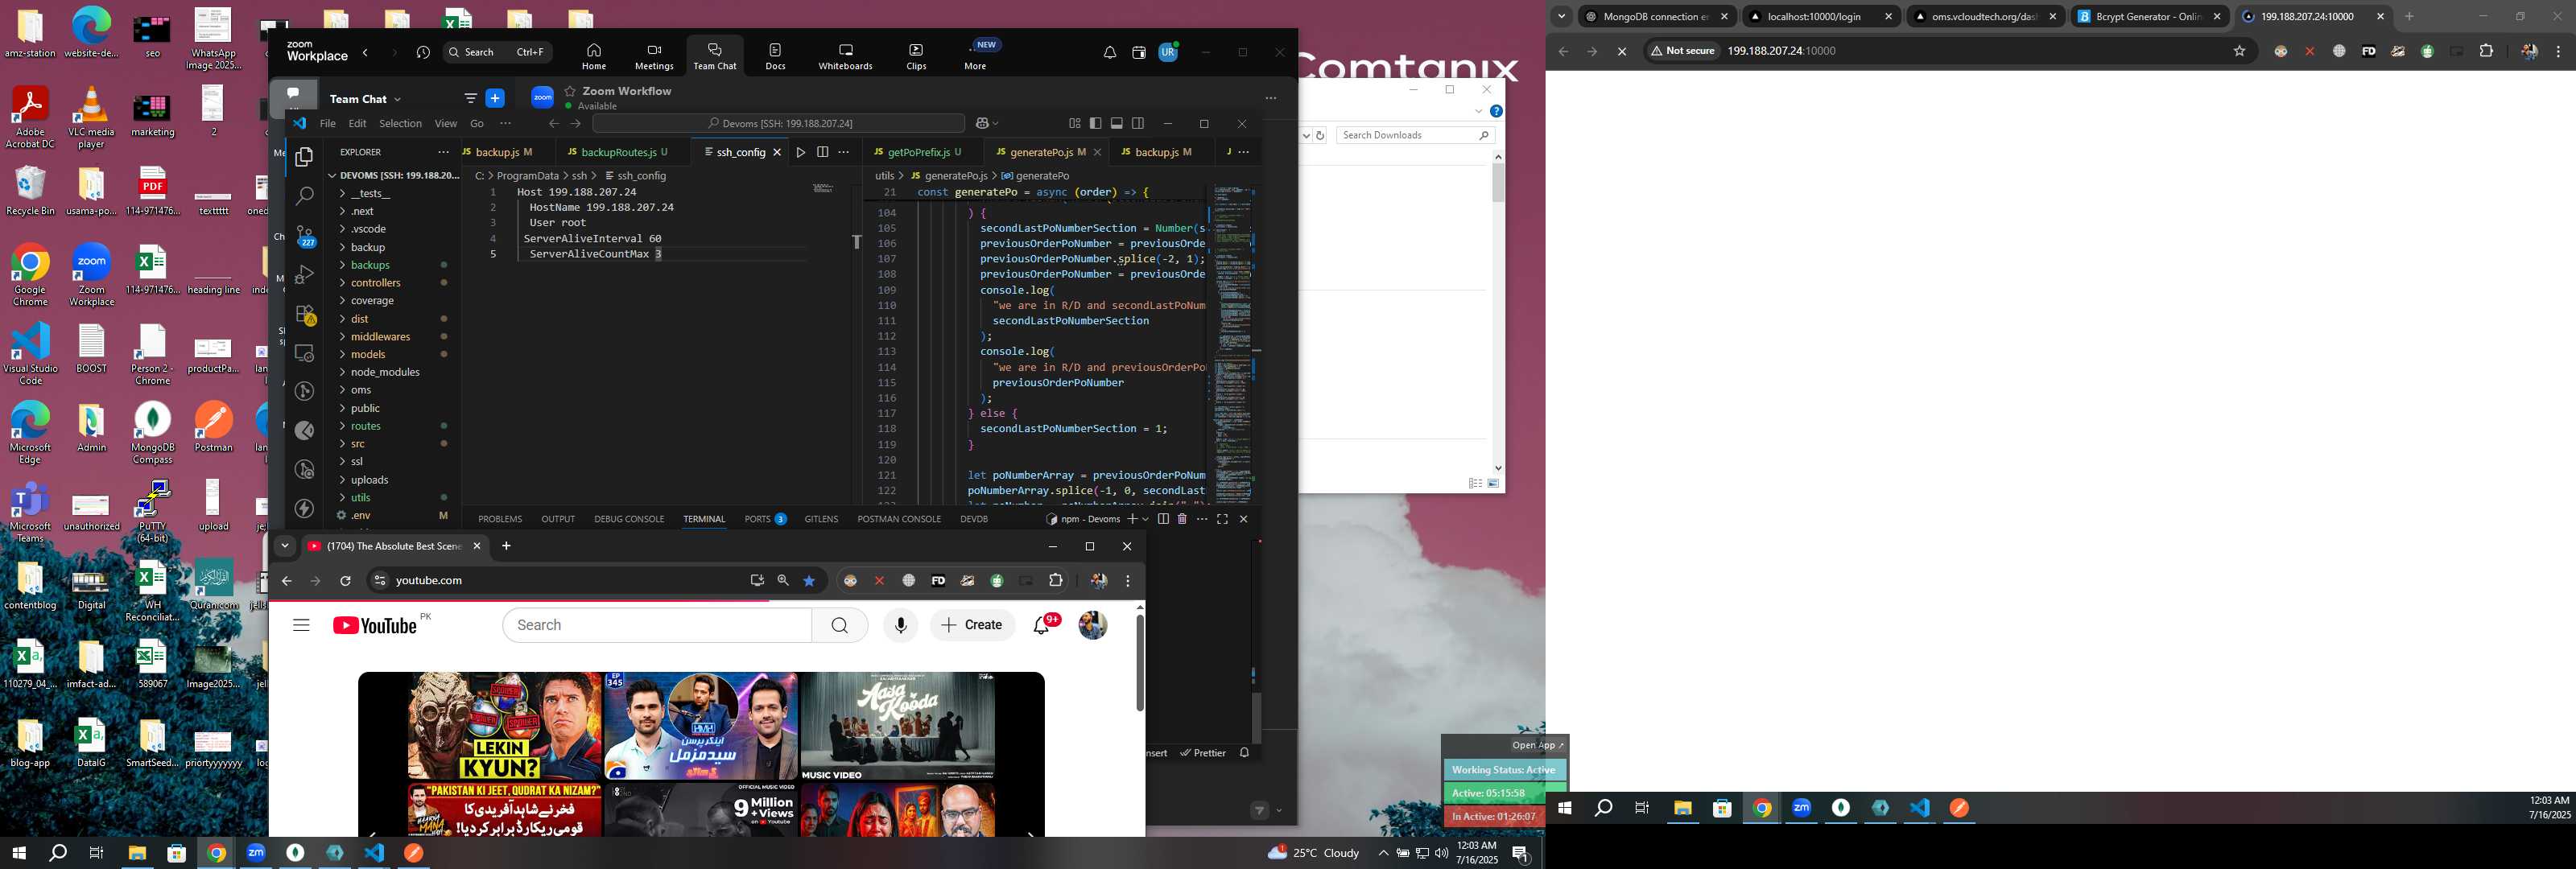This screenshot has height=869, width=2576.
Task: Customize layout button in VS Code title bar
Action: (1075, 123)
